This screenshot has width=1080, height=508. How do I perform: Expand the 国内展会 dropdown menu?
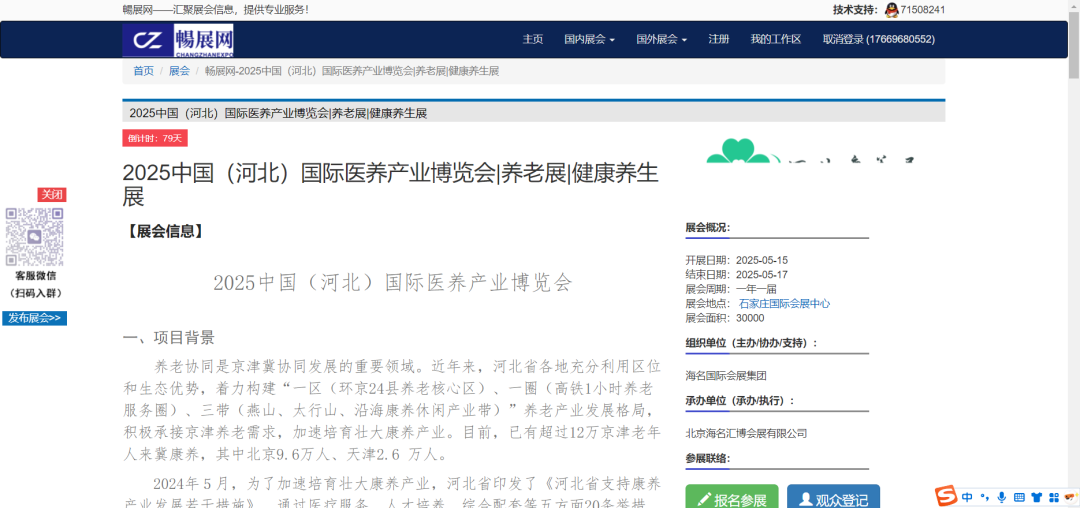pos(588,40)
